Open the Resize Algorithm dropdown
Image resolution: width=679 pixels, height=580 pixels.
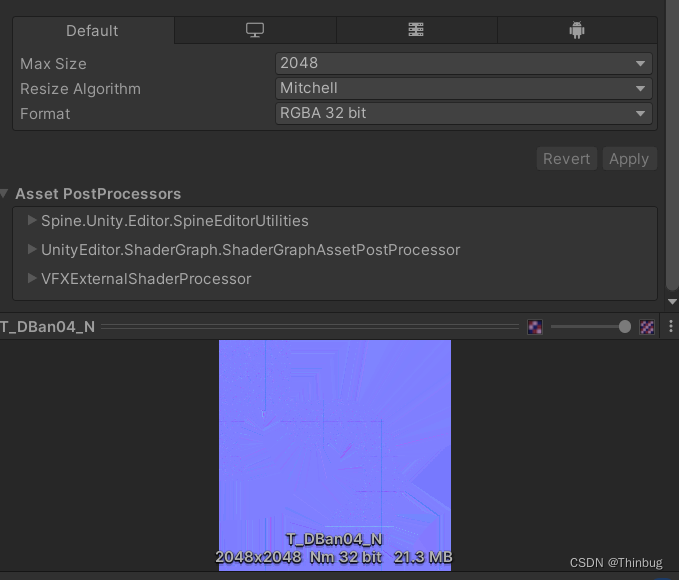pos(464,89)
